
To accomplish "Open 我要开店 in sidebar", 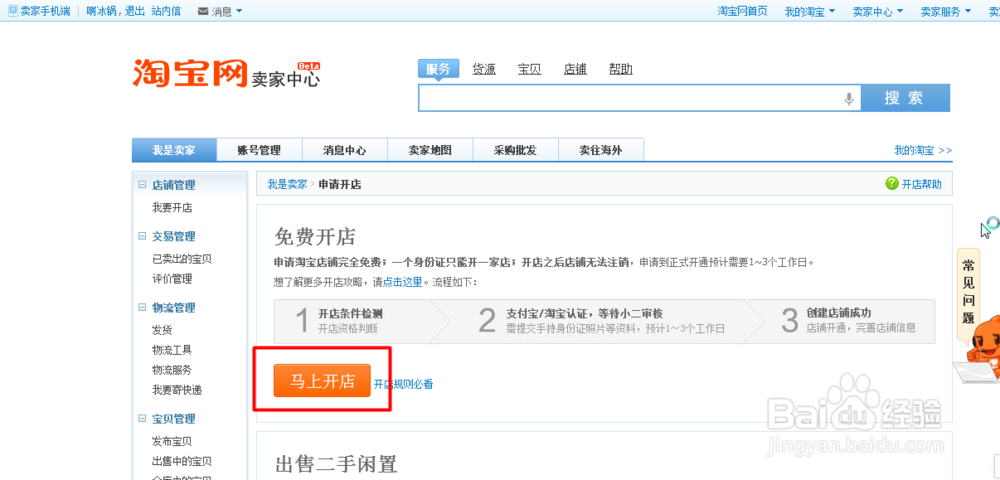I will coord(172,208).
